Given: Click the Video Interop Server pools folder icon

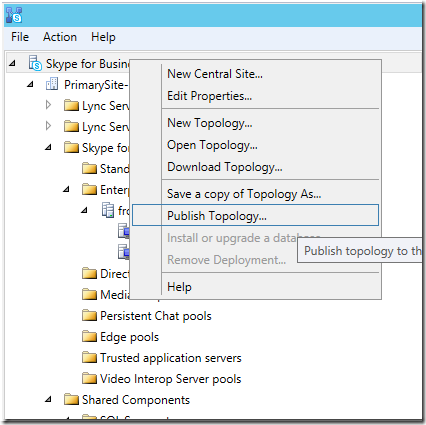Looking at the screenshot, I should tap(89, 378).
